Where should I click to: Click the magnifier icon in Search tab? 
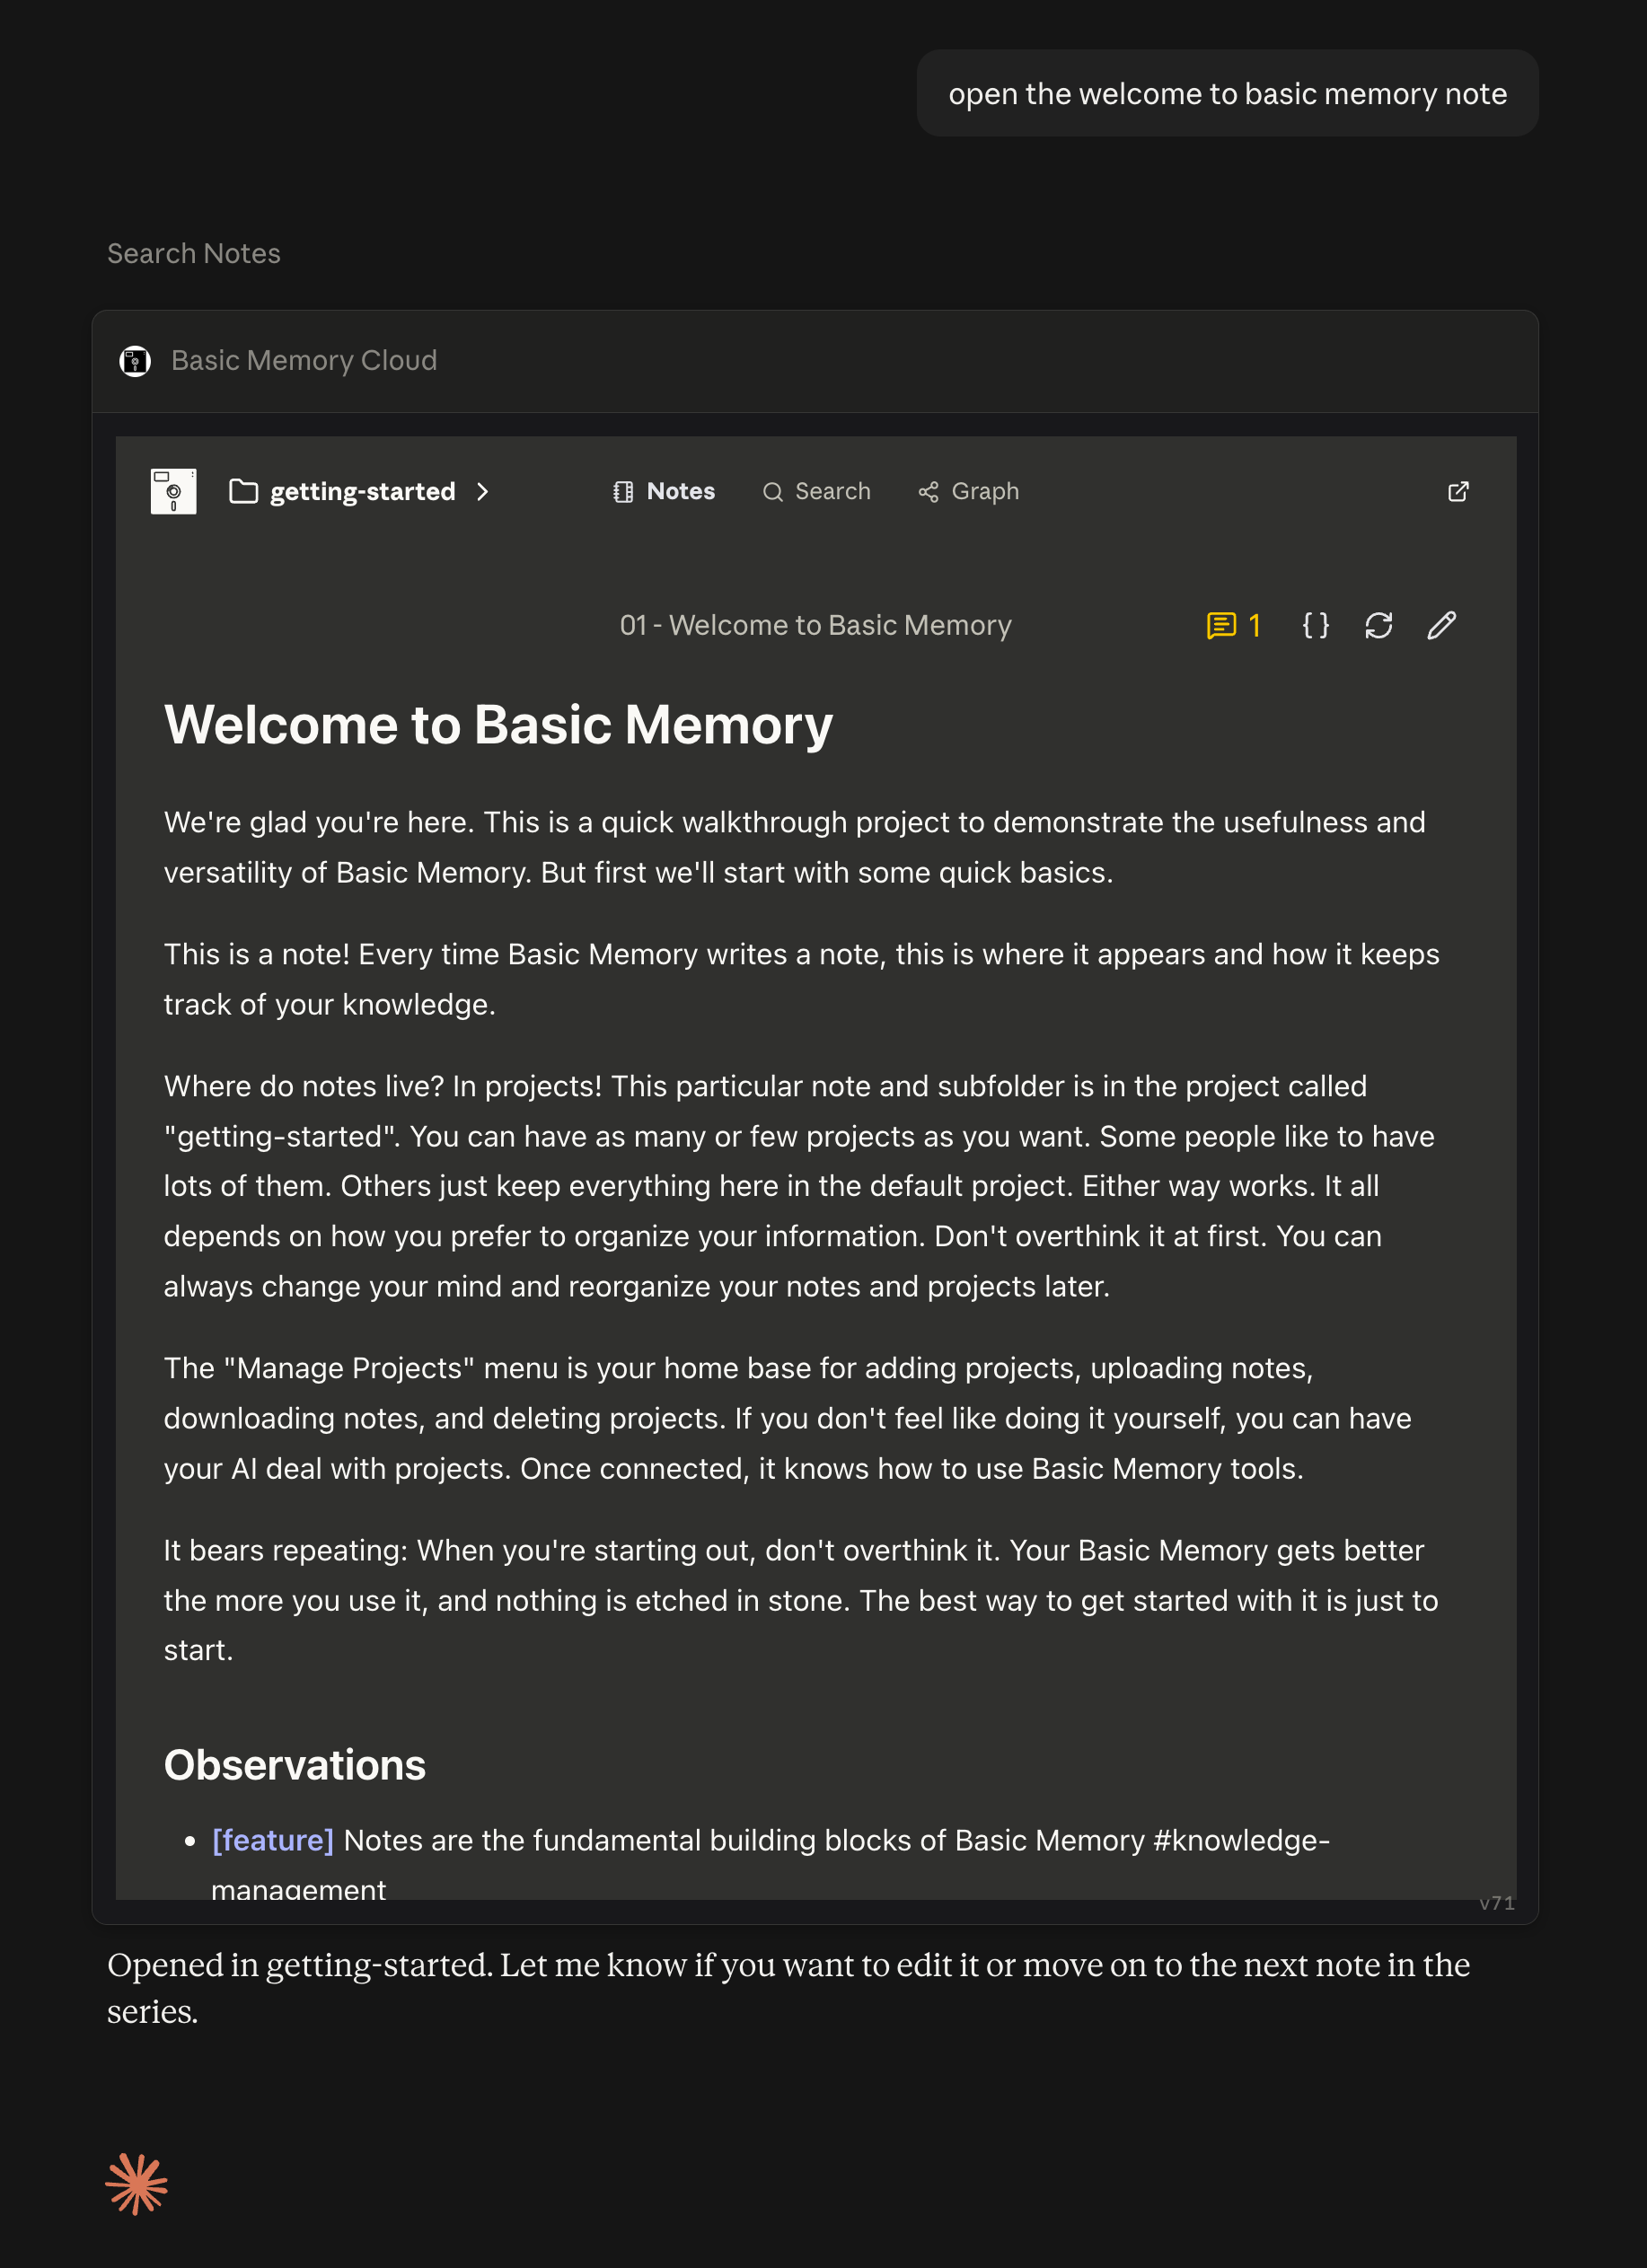click(772, 491)
